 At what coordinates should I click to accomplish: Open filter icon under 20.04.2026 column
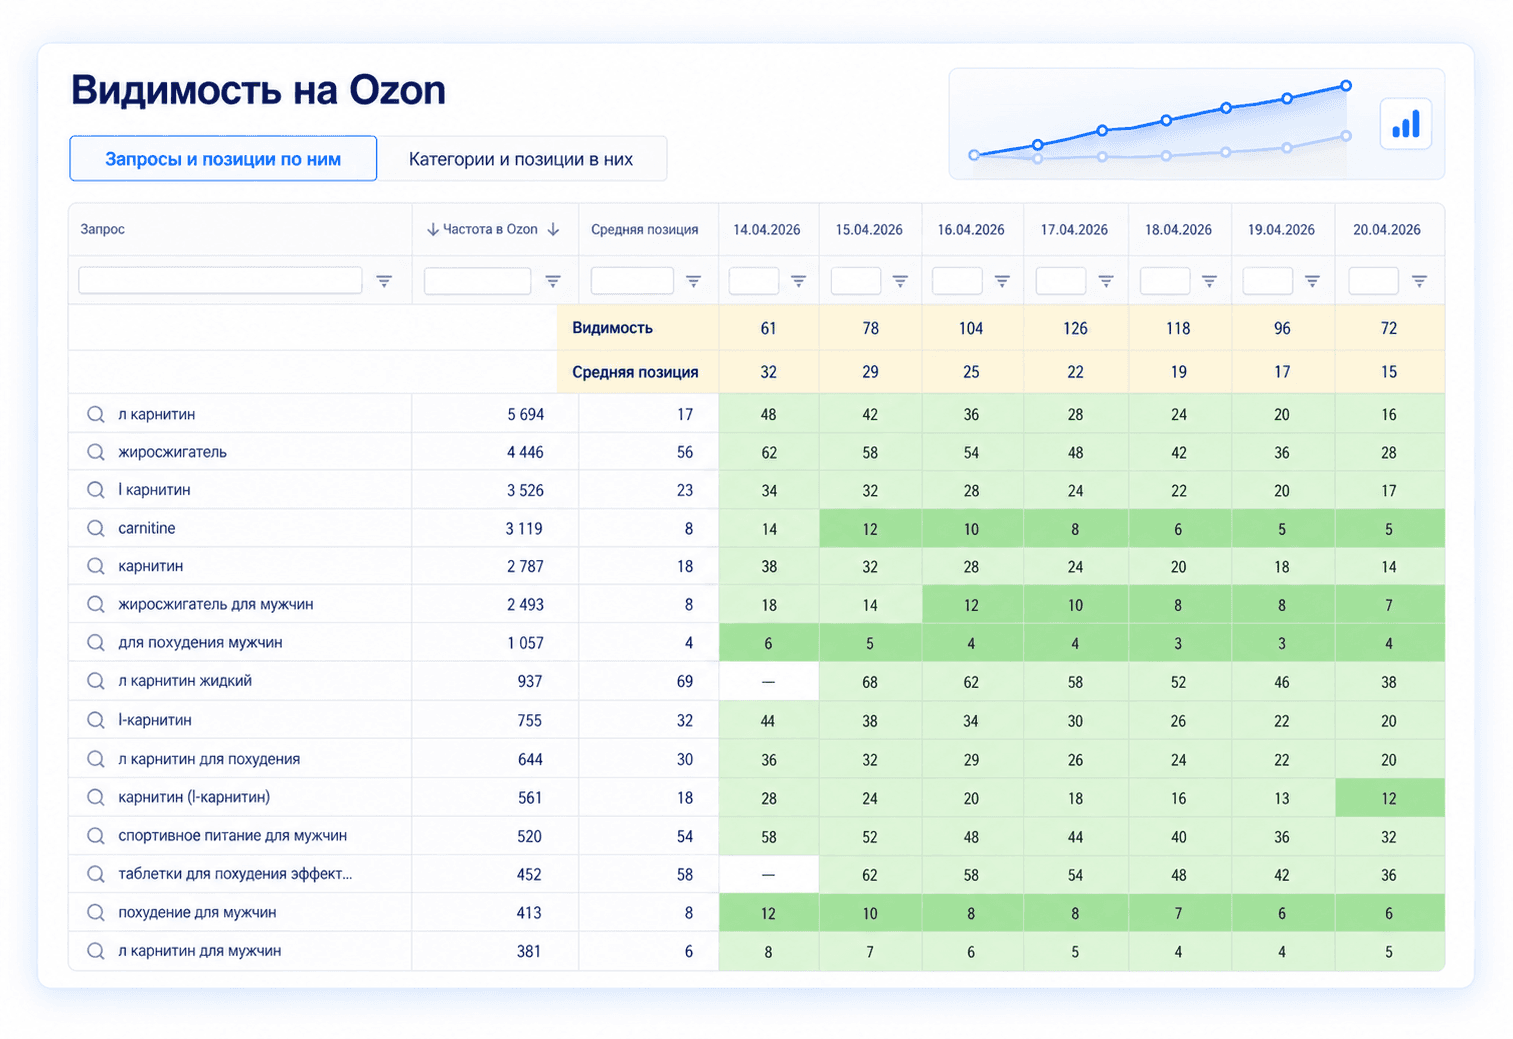(x=1419, y=281)
